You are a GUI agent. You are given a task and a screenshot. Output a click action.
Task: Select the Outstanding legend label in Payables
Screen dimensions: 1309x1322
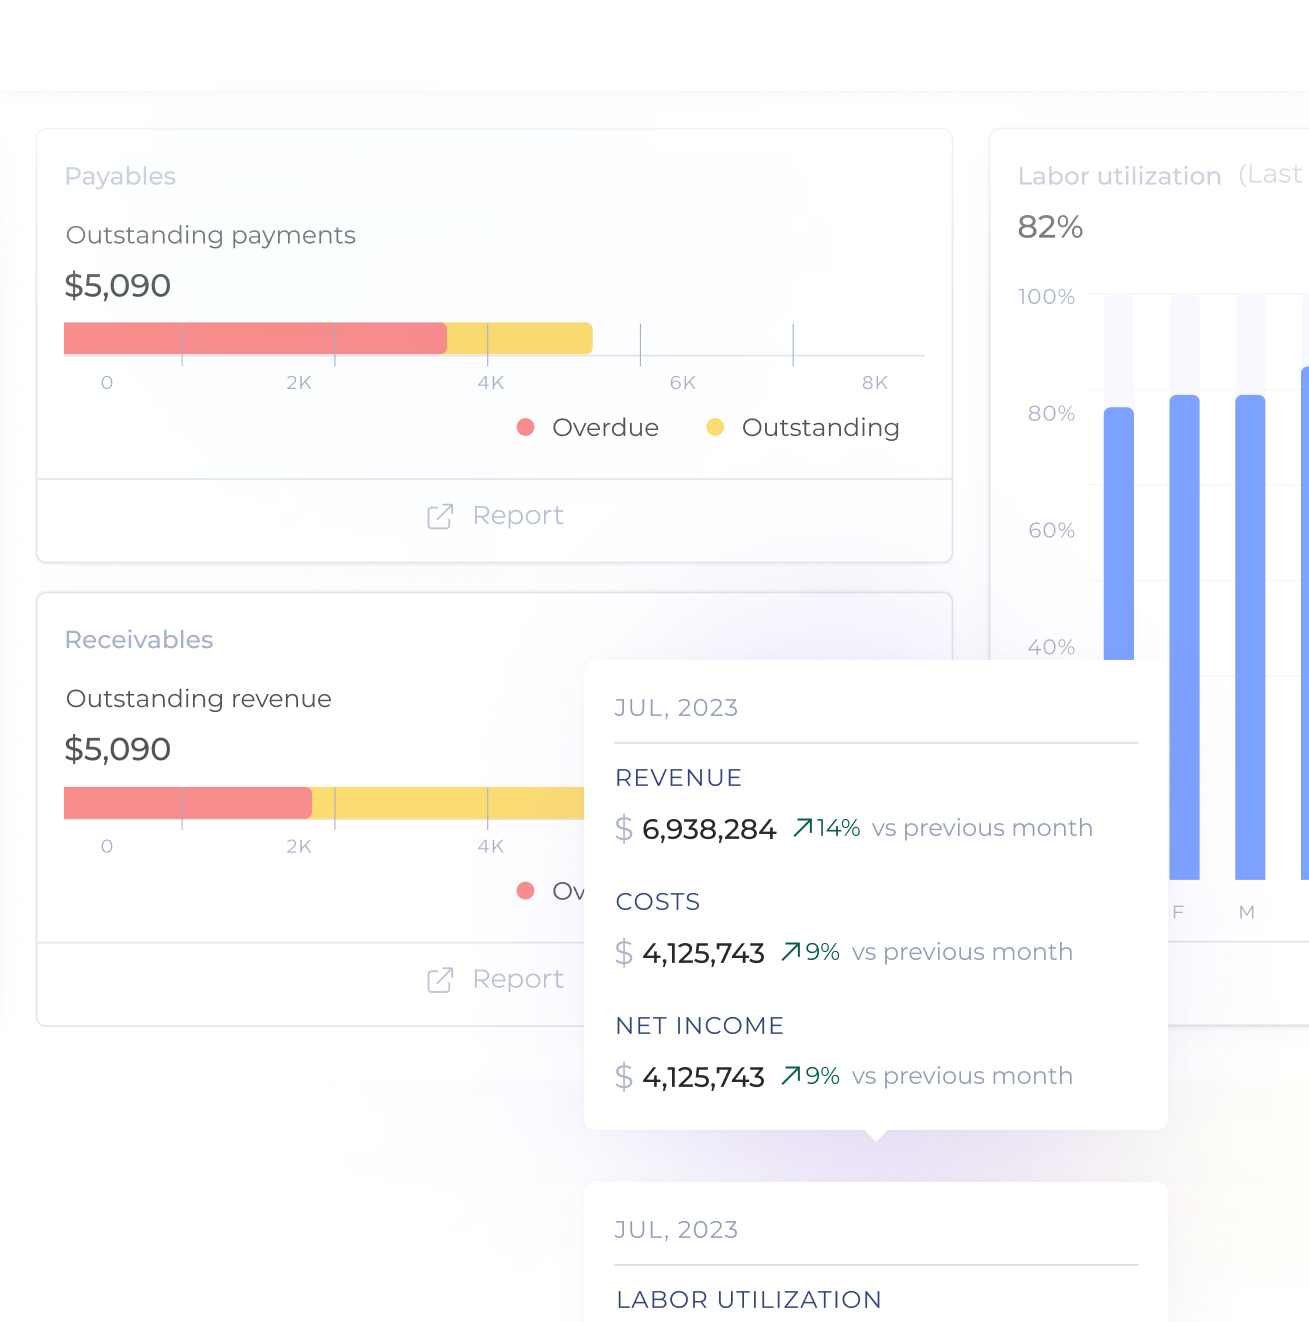coord(820,428)
